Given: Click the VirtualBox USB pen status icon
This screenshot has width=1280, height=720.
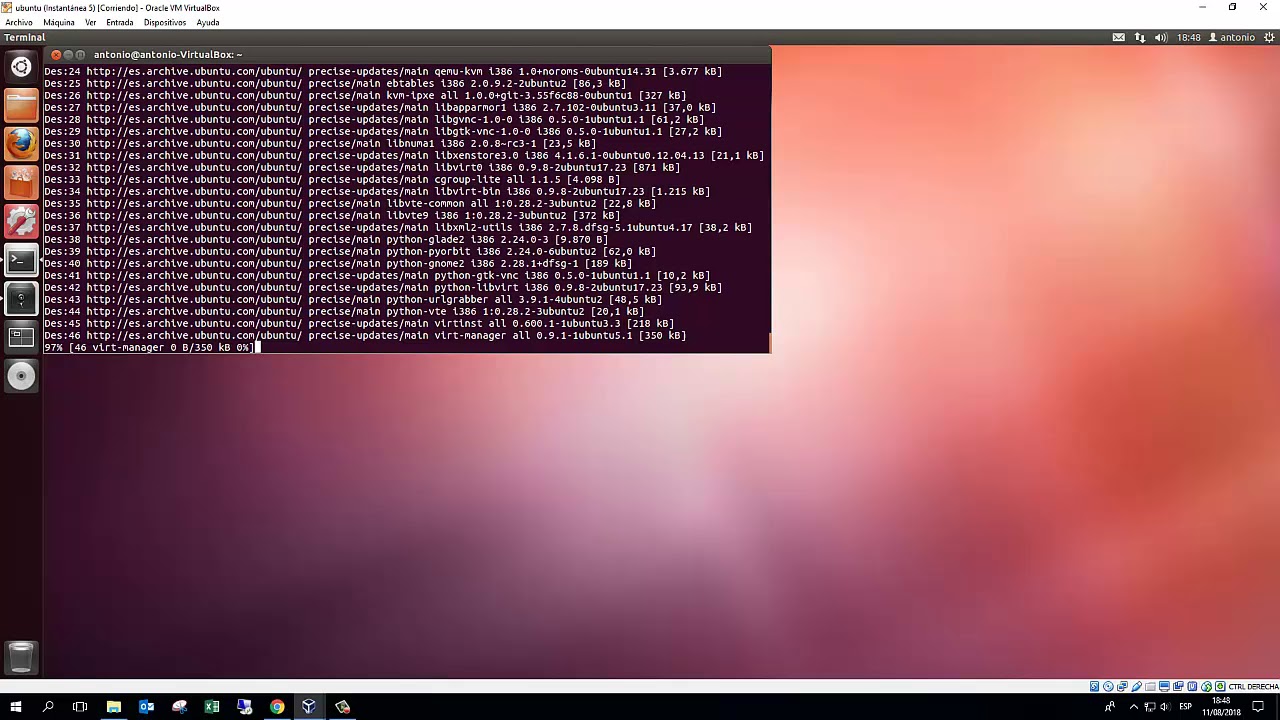Looking at the screenshot, I should coord(1136,687).
